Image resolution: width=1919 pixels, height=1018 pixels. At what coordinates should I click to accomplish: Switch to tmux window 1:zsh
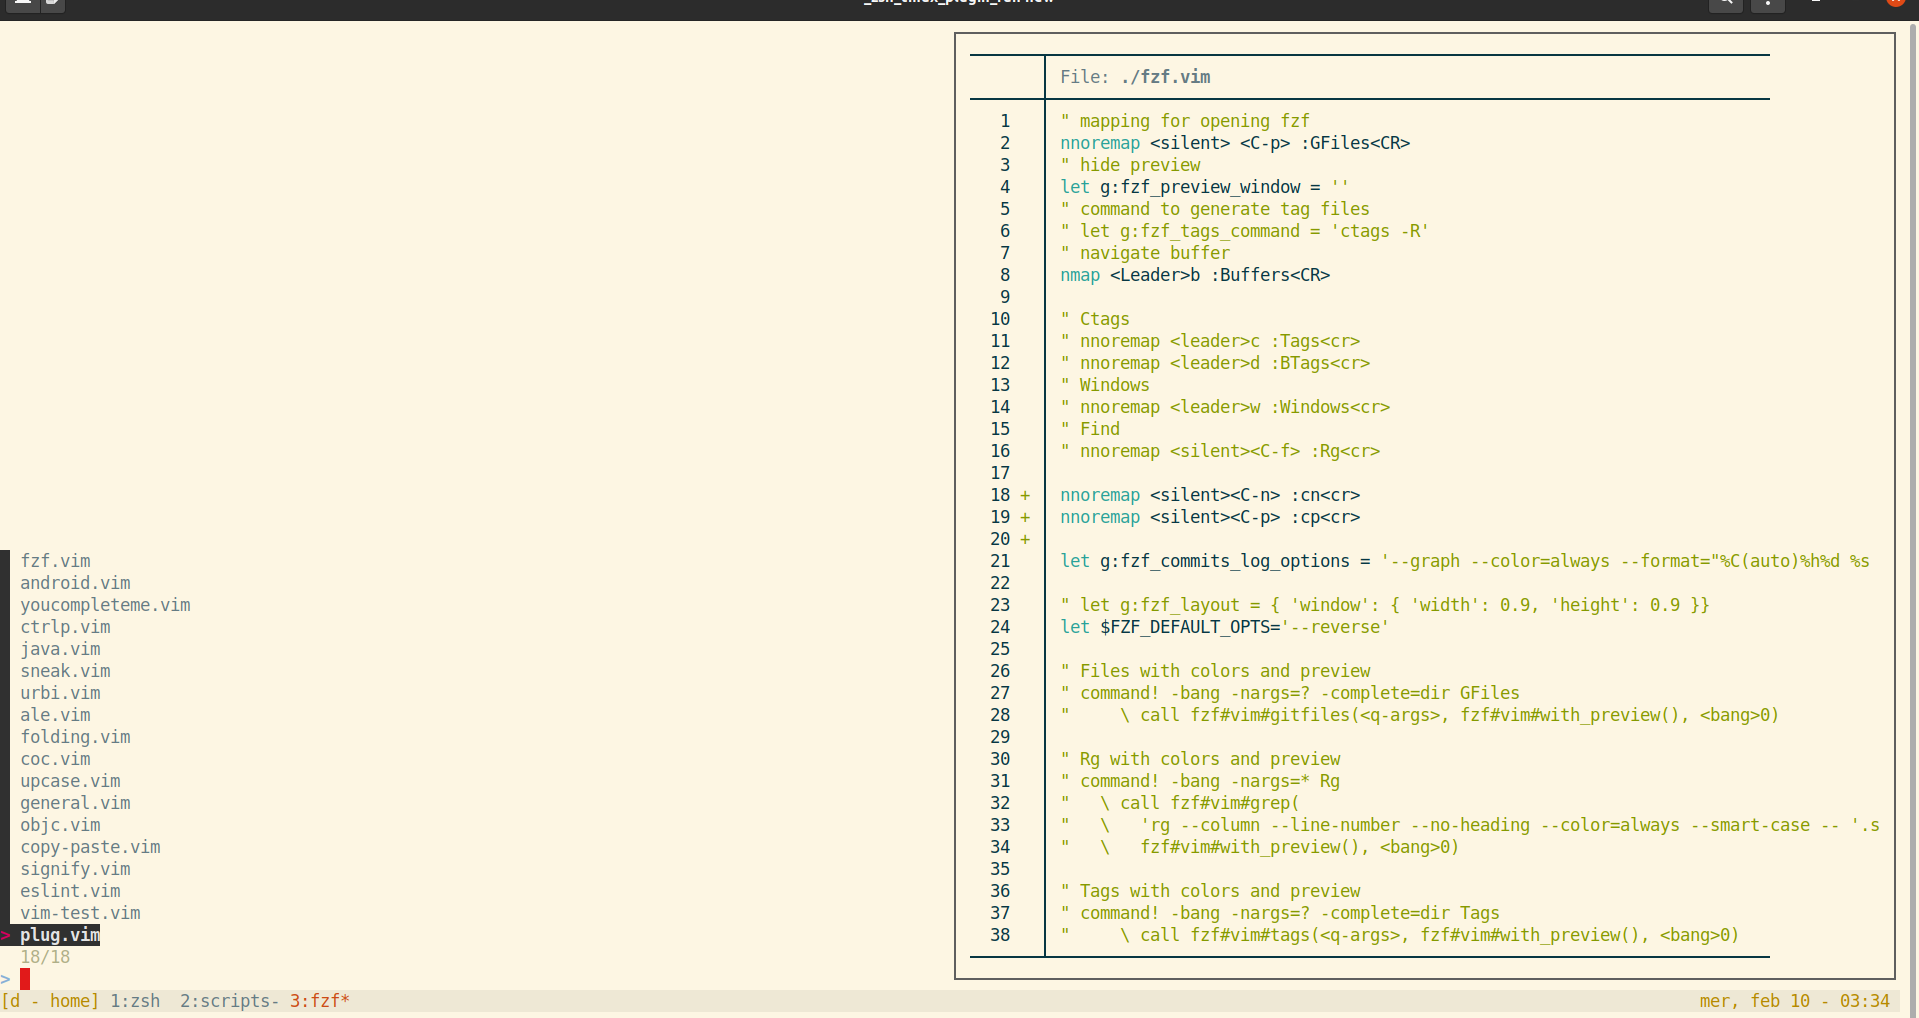(134, 1001)
